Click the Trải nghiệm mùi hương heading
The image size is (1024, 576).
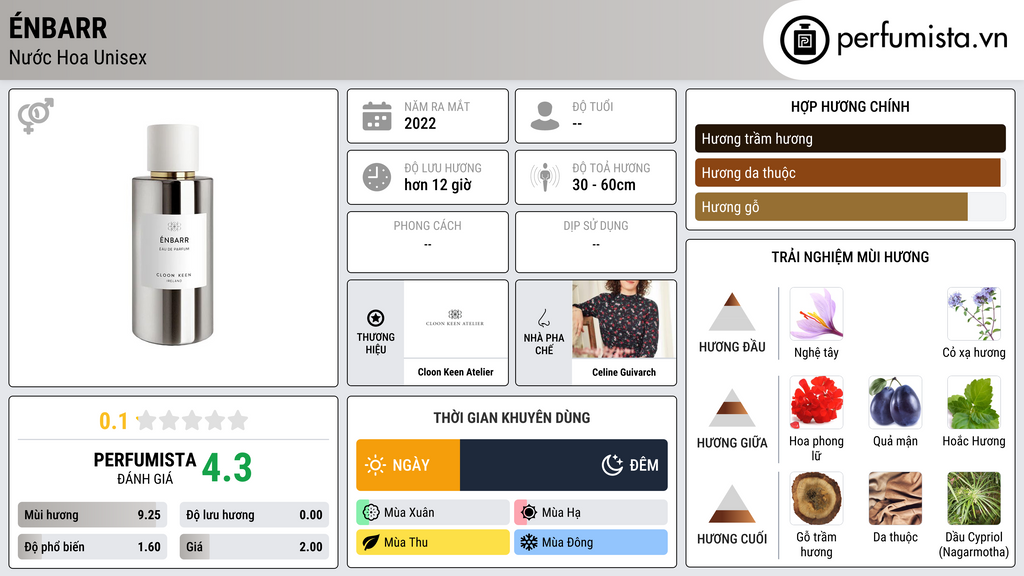(x=850, y=257)
